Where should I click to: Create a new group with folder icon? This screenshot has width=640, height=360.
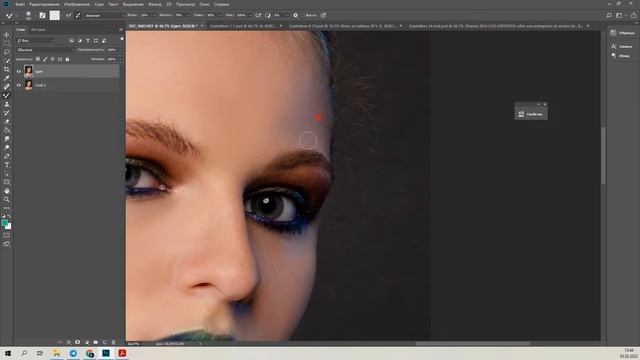(x=96, y=342)
